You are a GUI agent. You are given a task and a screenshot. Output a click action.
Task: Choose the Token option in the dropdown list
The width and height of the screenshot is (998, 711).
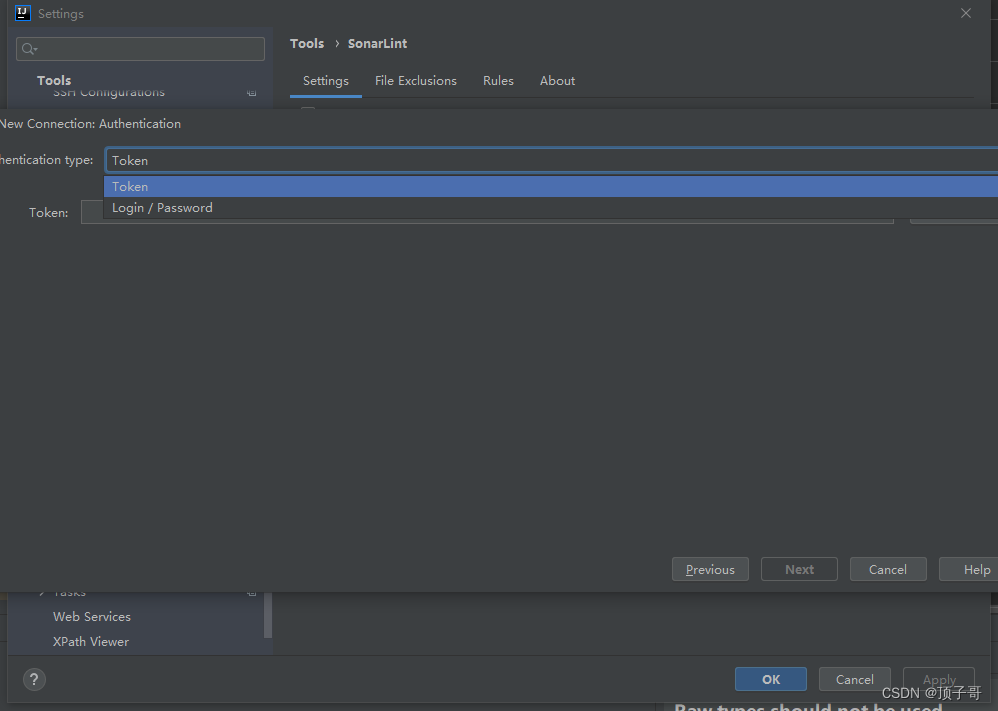[x=130, y=185]
